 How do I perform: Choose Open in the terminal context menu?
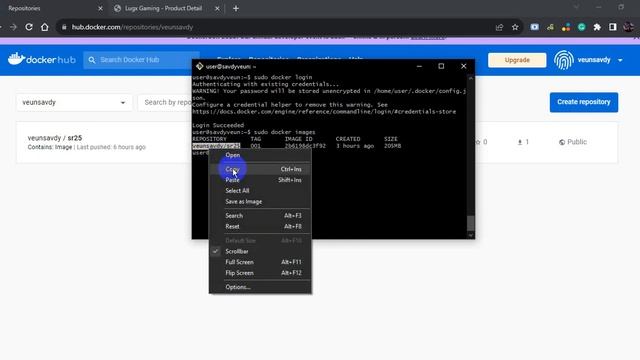[260, 155]
